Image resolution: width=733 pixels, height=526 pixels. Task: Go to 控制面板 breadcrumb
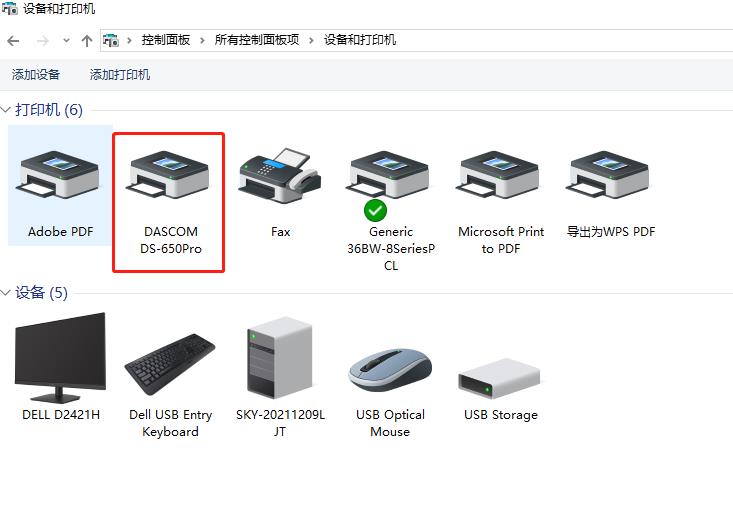(166, 40)
